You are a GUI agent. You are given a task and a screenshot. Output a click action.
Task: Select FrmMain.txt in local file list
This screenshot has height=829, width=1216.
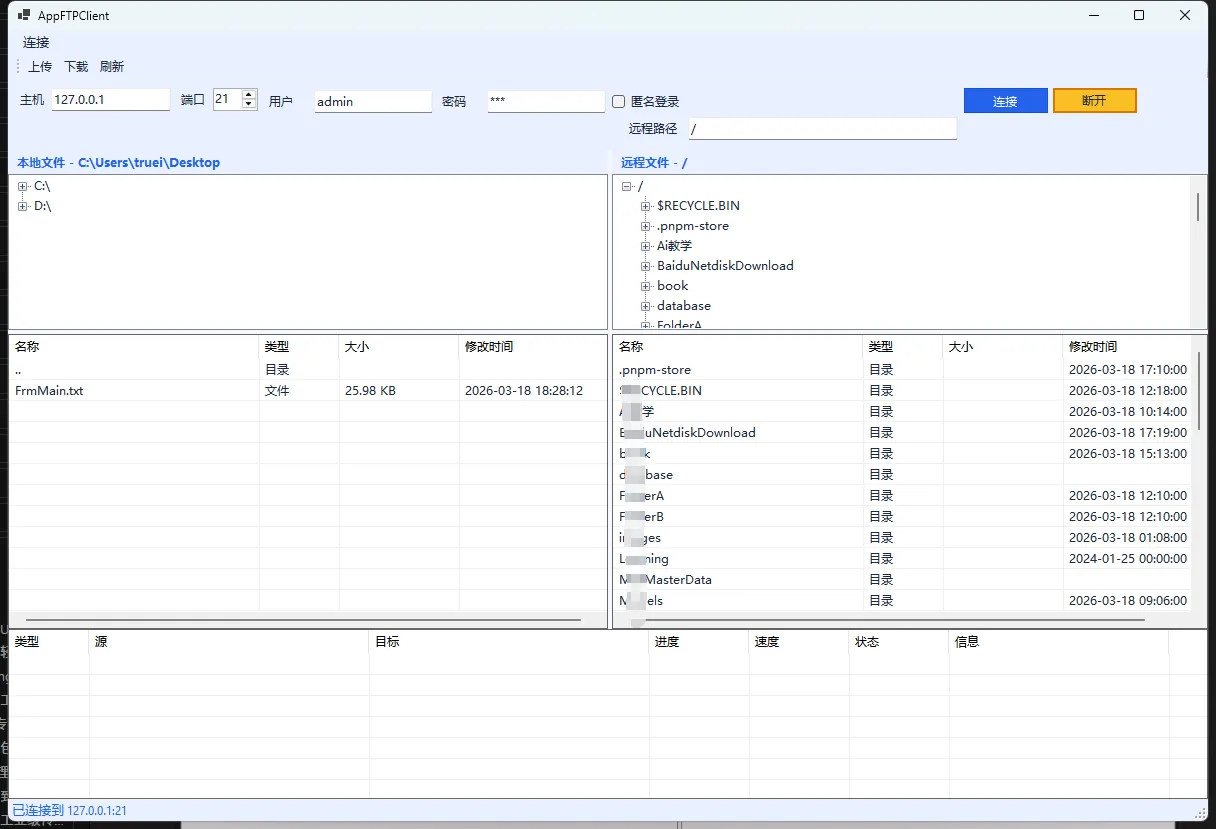[50, 391]
